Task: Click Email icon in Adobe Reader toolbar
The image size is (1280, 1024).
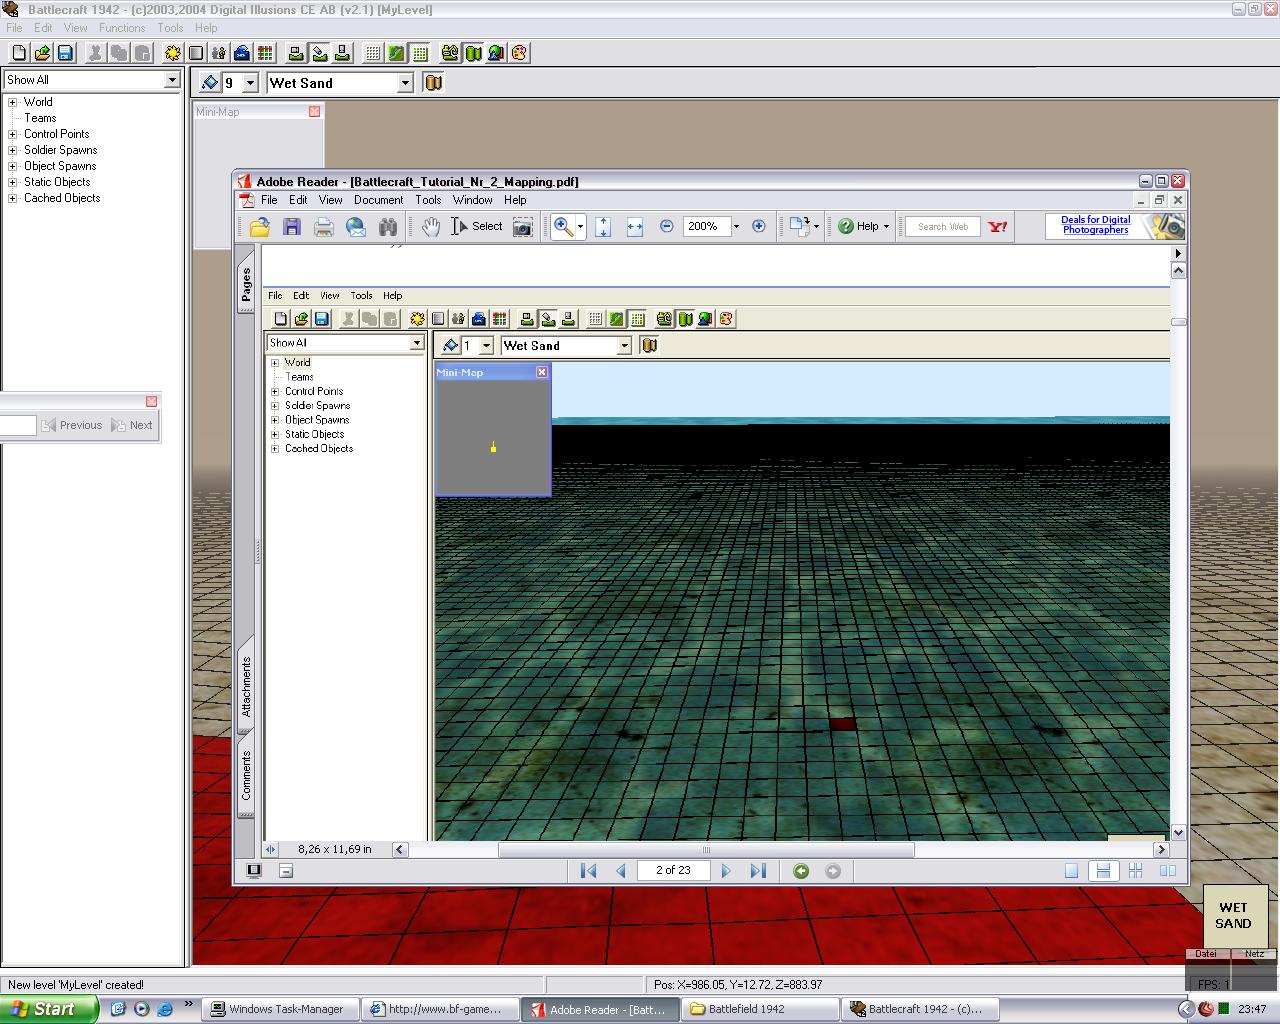Action: (356, 227)
